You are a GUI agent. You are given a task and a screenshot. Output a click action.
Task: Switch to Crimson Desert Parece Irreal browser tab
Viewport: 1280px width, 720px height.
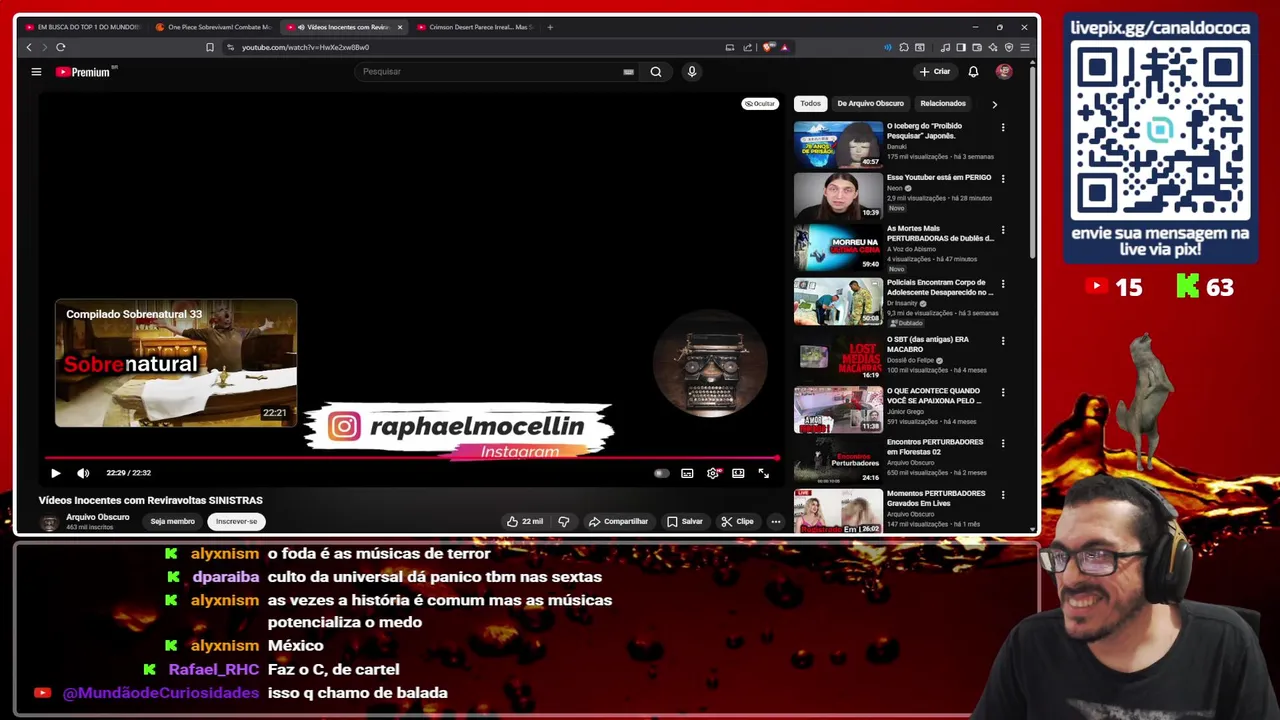pyautogui.click(x=475, y=27)
